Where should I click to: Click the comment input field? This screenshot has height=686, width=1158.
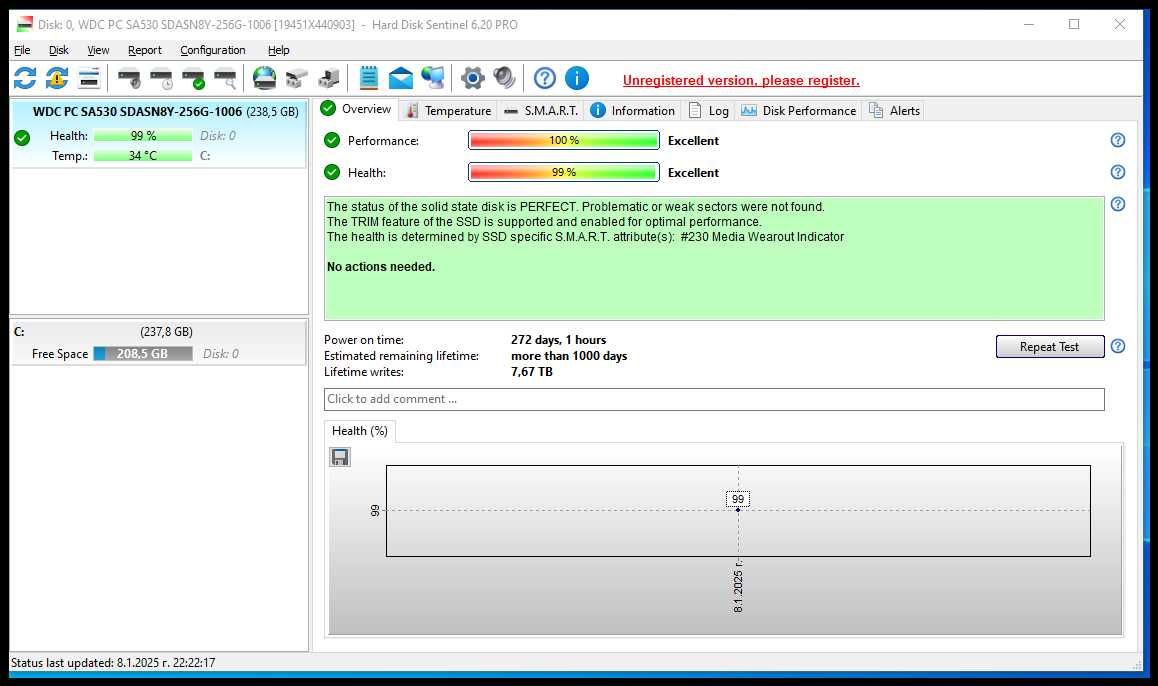[x=714, y=399]
